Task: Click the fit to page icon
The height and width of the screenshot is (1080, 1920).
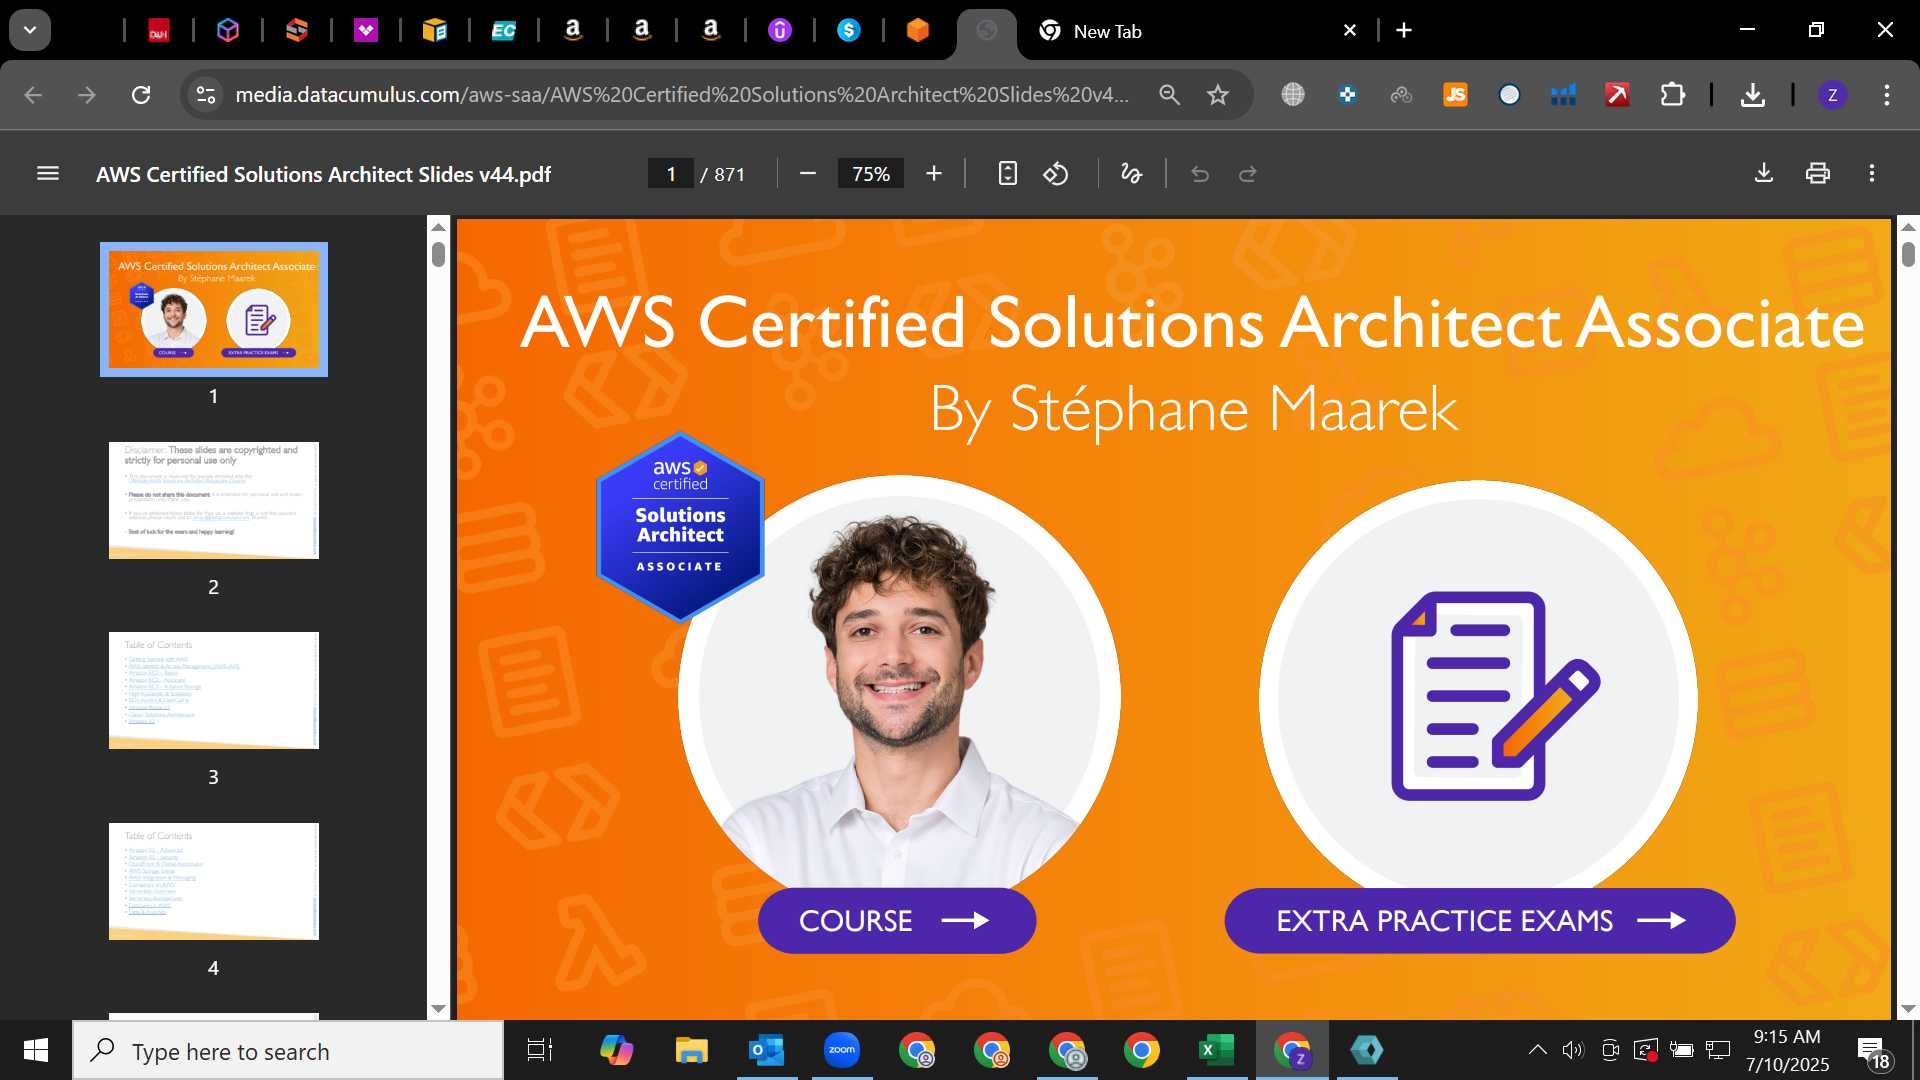Action: click(1007, 174)
